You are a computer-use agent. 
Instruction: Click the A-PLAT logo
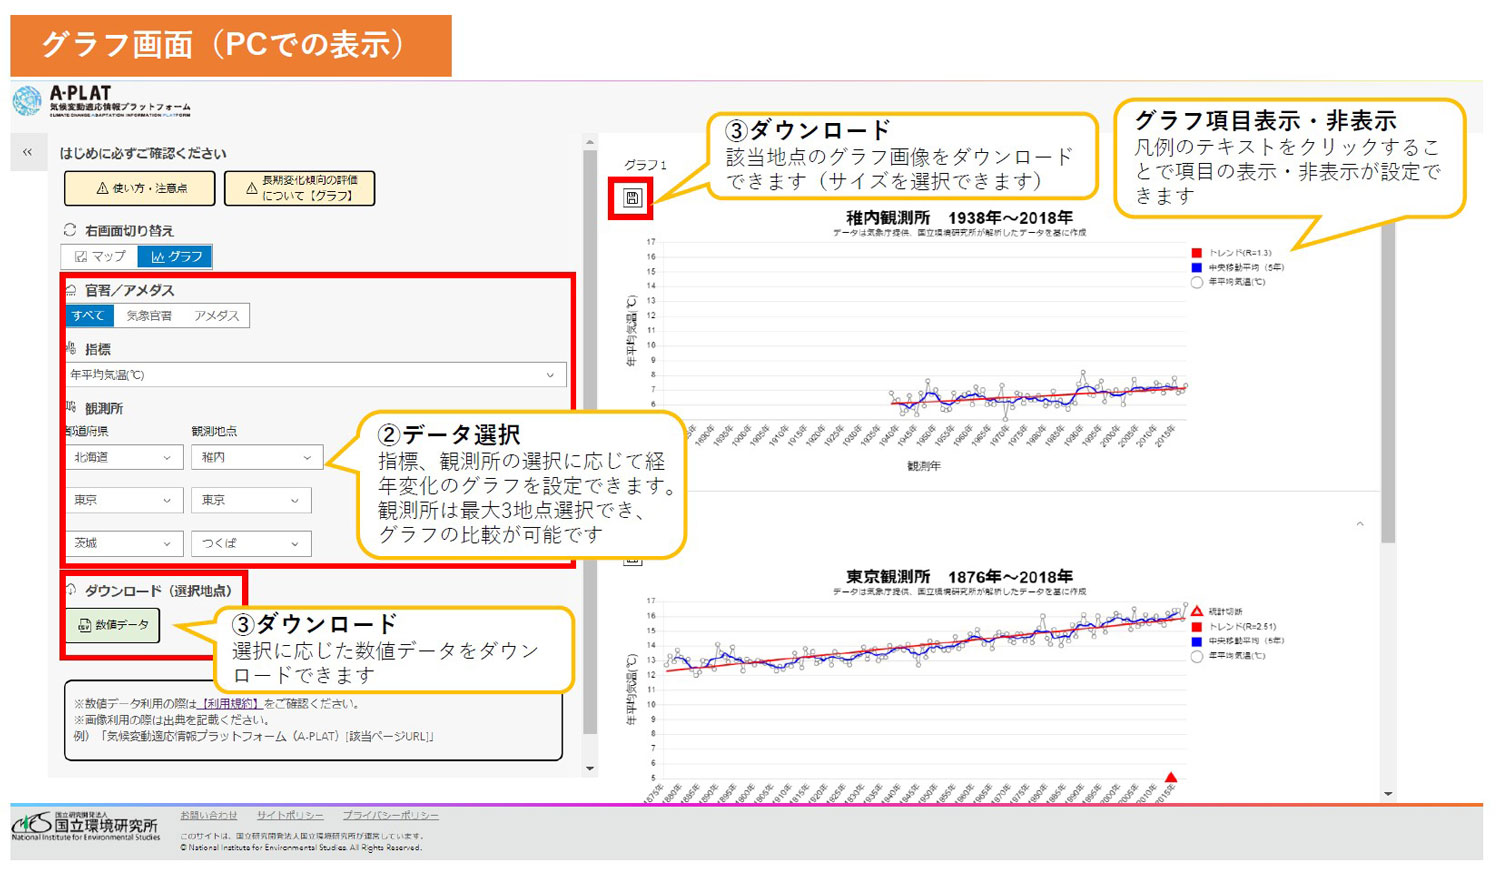click(100, 100)
